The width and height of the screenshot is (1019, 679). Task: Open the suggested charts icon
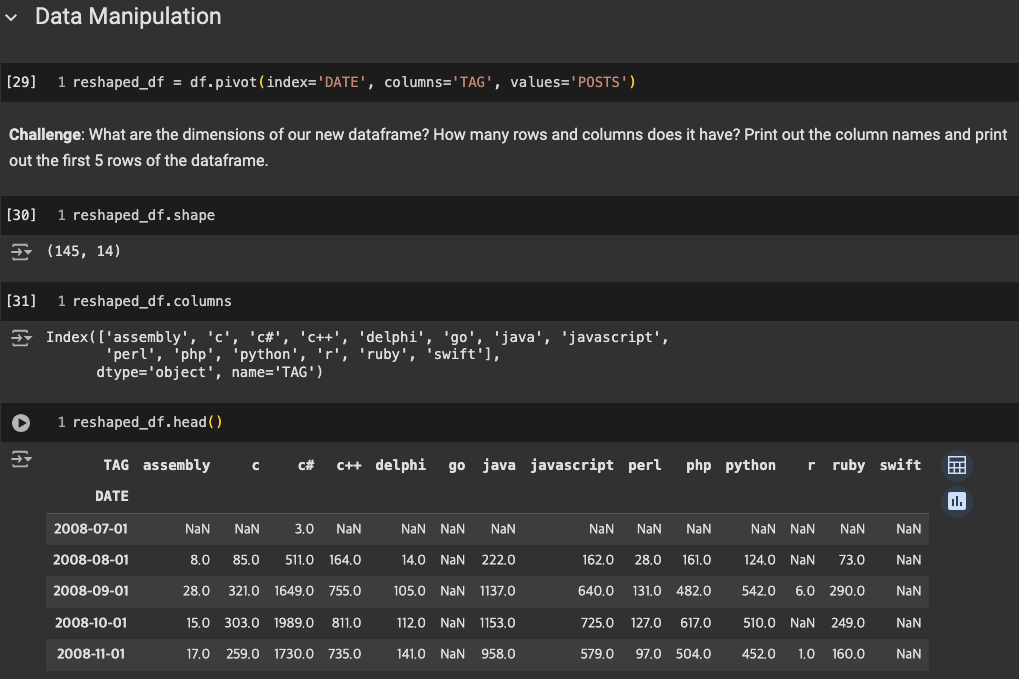pos(956,500)
